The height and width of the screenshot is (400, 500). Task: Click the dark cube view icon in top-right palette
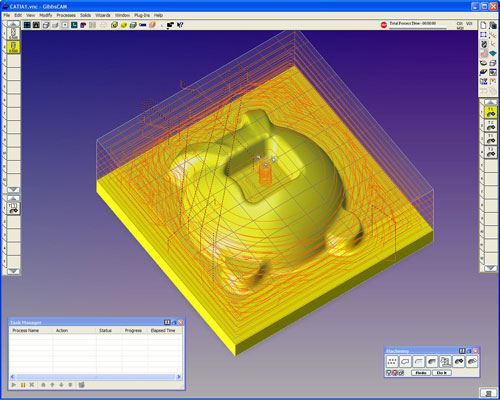[x=493, y=25]
